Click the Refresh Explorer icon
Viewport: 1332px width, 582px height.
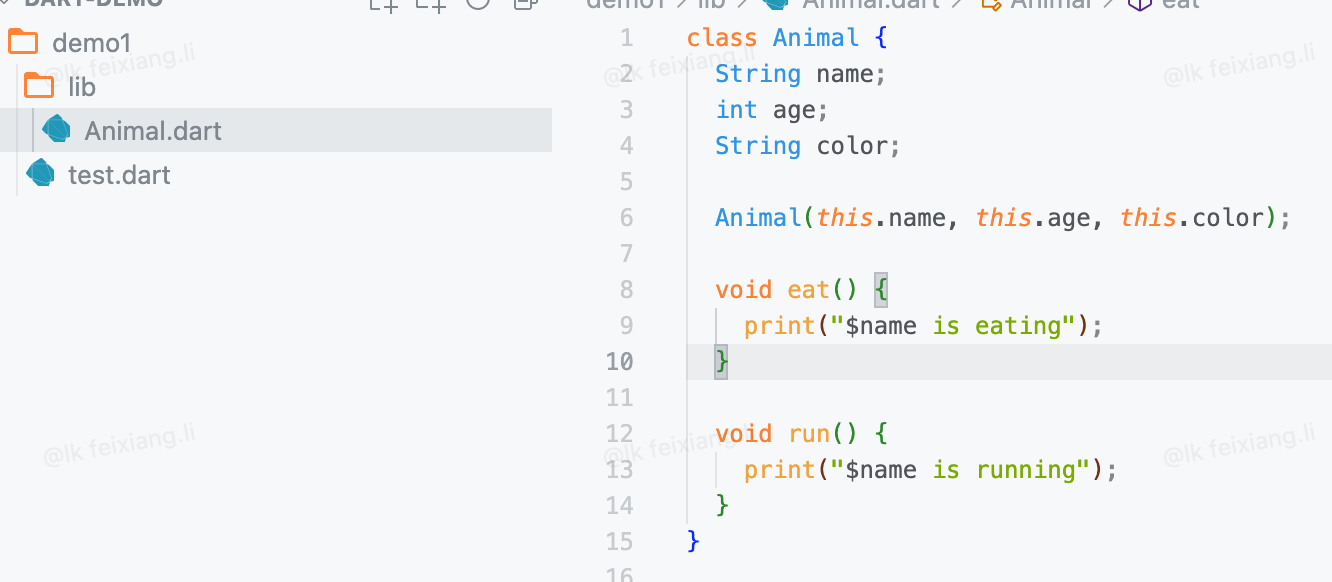(478, 2)
